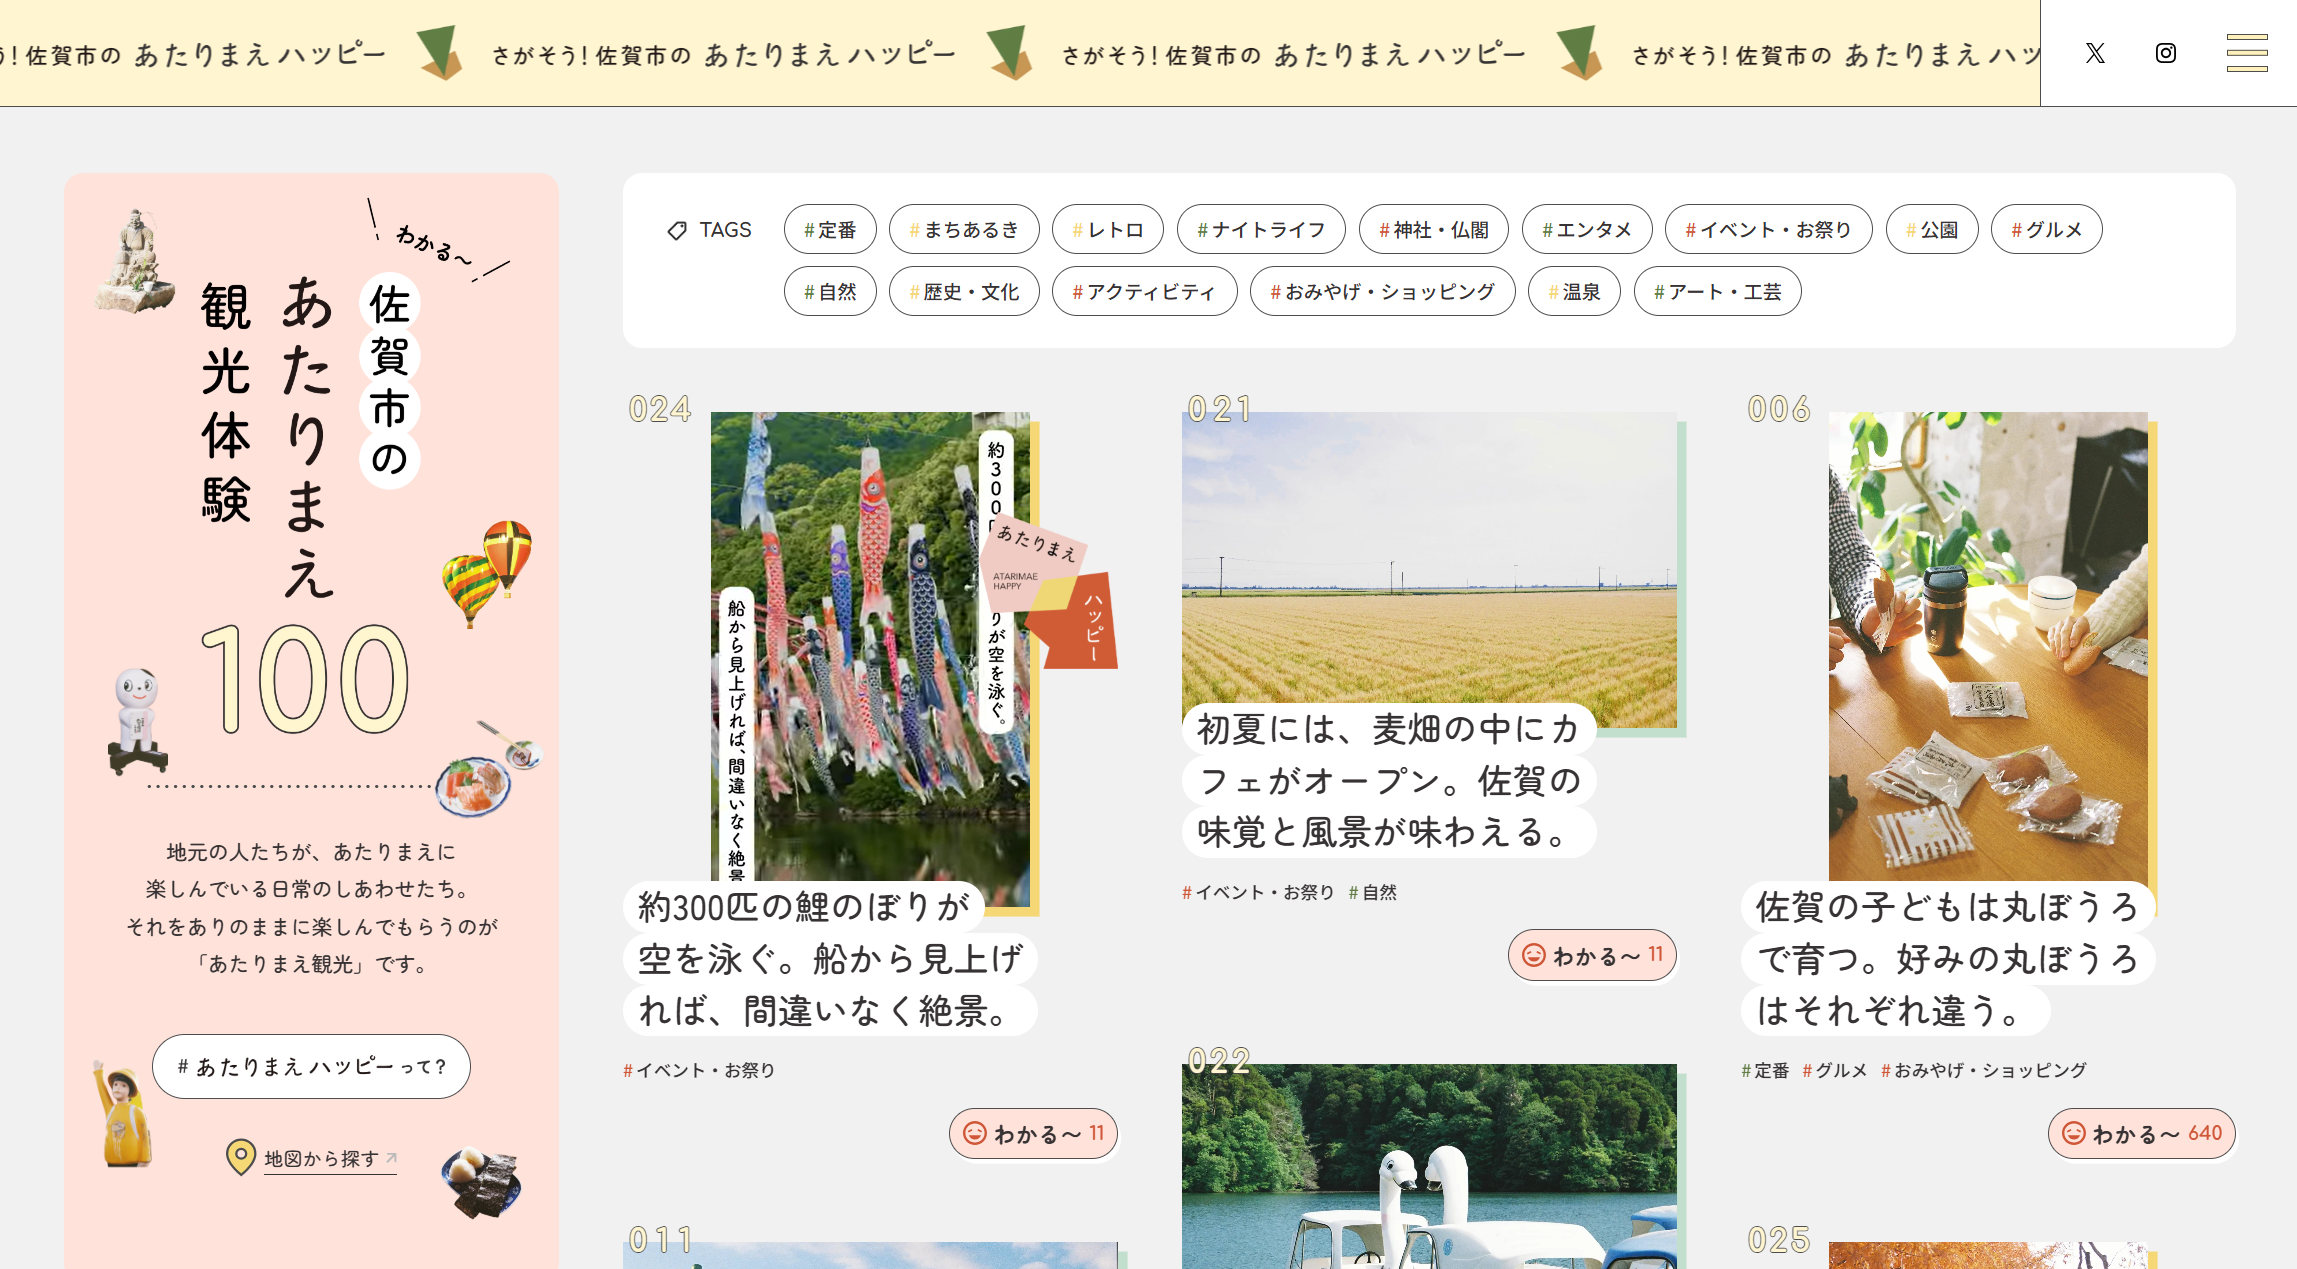Select the #温泉 tag
Image resolution: width=2297 pixels, height=1269 pixels.
pyautogui.click(x=1574, y=291)
